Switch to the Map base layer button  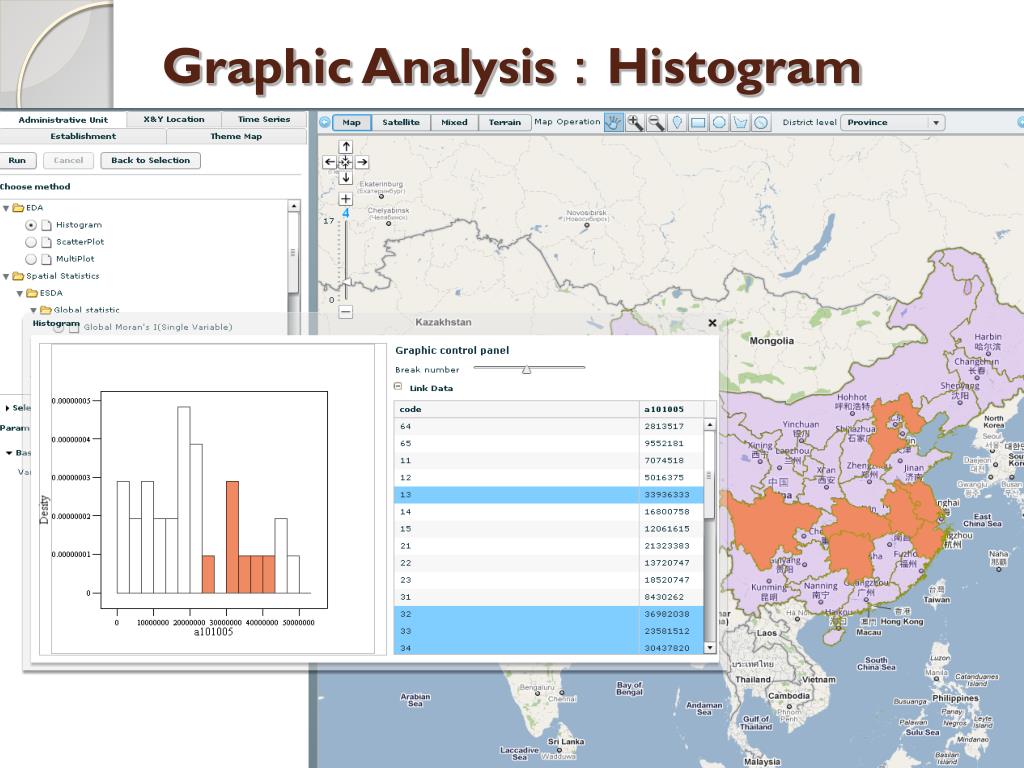point(351,122)
